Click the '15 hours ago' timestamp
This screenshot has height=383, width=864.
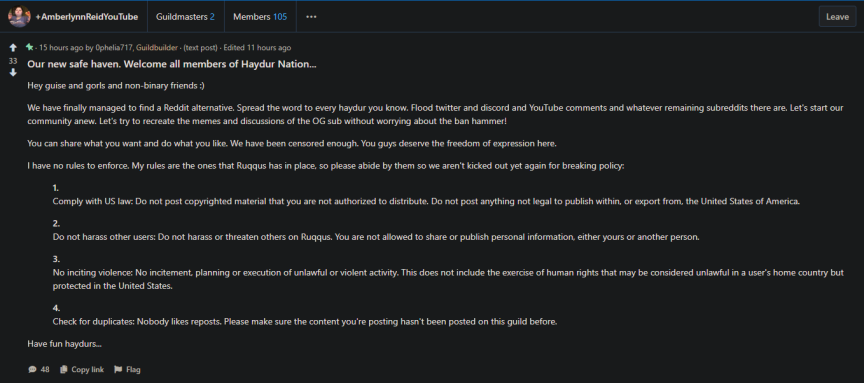pos(61,48)
